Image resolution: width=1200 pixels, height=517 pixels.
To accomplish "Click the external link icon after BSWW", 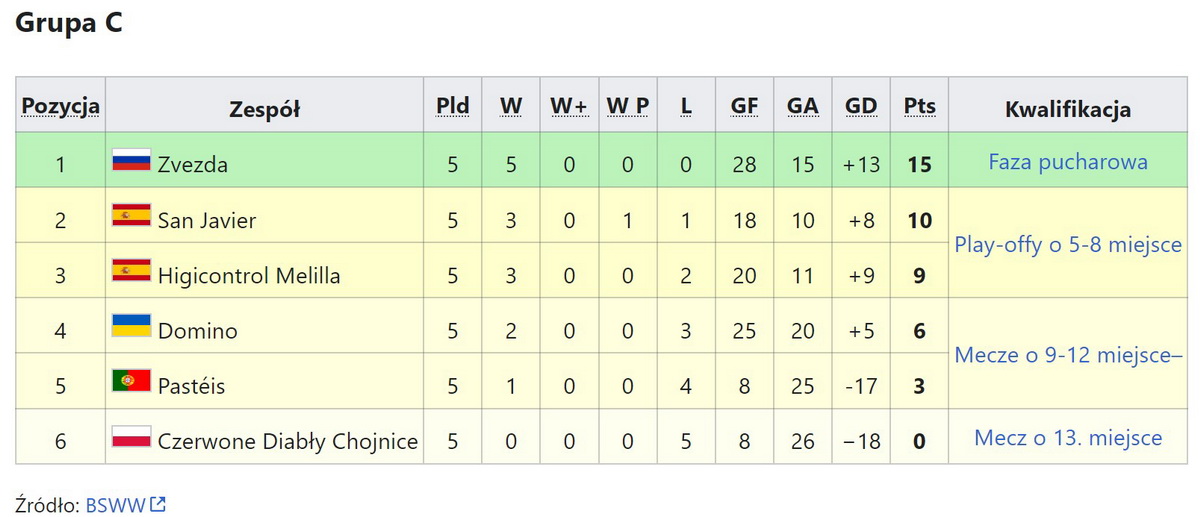I will click(x=157, y=505).
